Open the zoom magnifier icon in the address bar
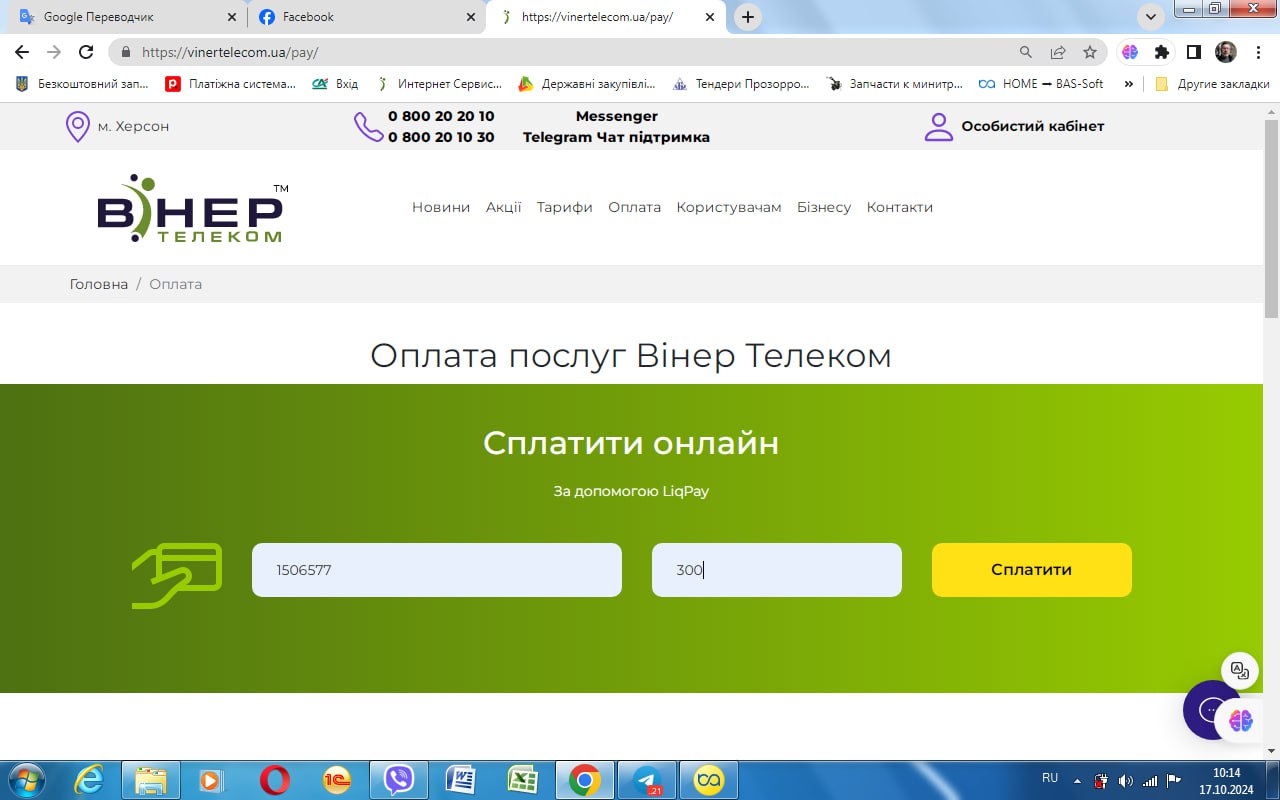Image resolution: width=1280 pixels, height=800 pixels. (1025, 52)
